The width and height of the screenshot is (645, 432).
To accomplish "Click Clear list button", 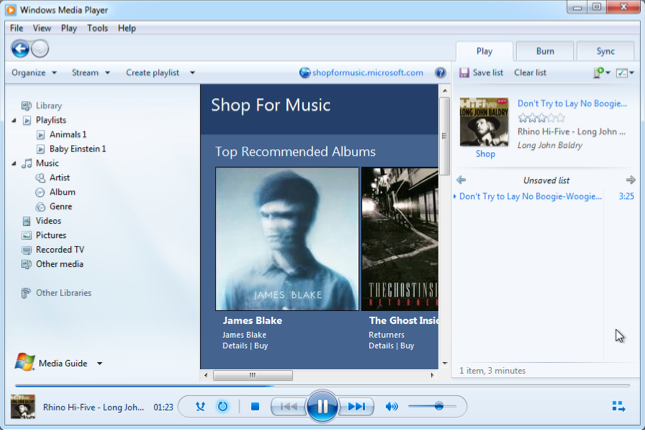I will [x=530, y=73].
